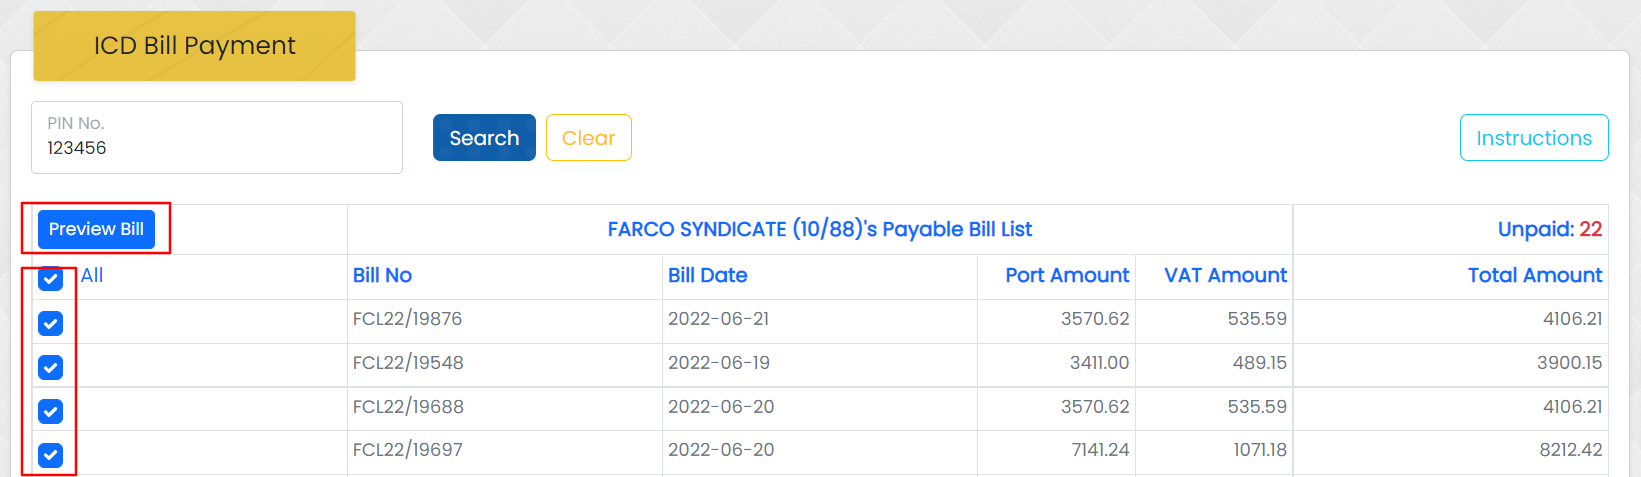The height and width of the screenshot is (477, 1641).
Task: Click the Unpaid: 22 count label
Action: click(x=1549, y=230)
